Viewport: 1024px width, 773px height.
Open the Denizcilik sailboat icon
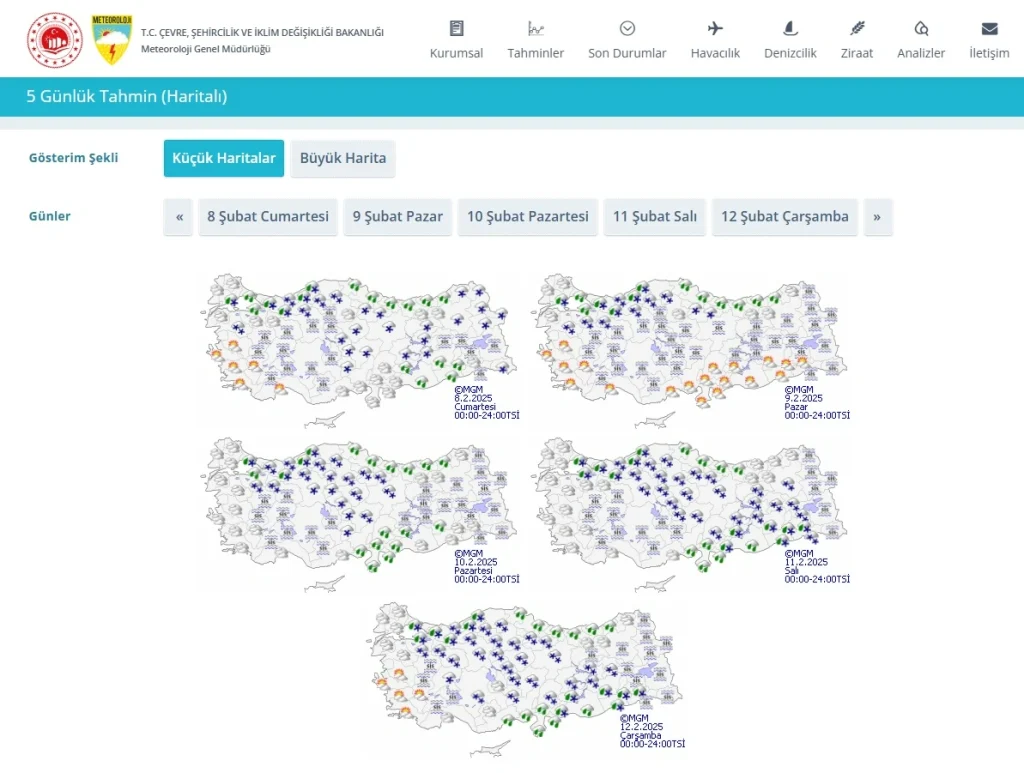point(790,29)
